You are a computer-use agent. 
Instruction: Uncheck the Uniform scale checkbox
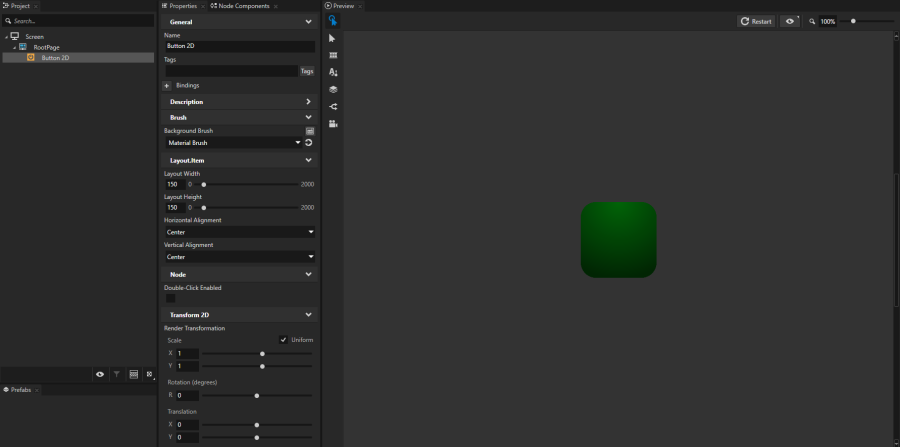[283, 340]
